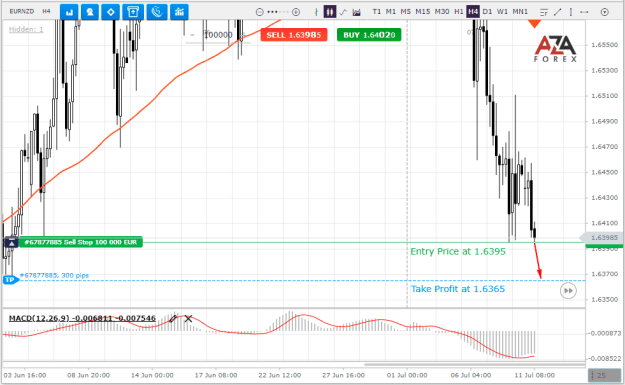Click the 1.65500 price axis label
The width and height of the screenshot is (625, 385).
click(604, 45)
